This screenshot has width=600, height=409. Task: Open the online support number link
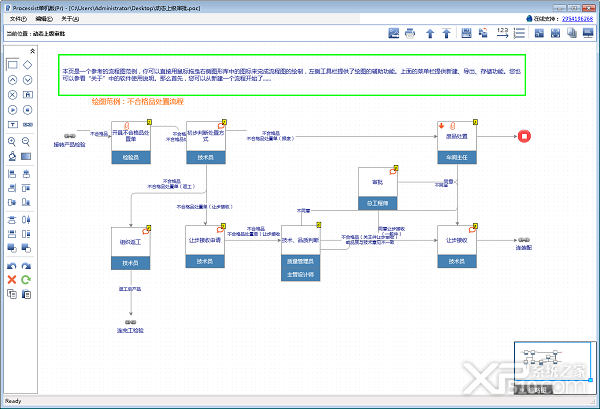pyautogui.click(x=577, y=19)
